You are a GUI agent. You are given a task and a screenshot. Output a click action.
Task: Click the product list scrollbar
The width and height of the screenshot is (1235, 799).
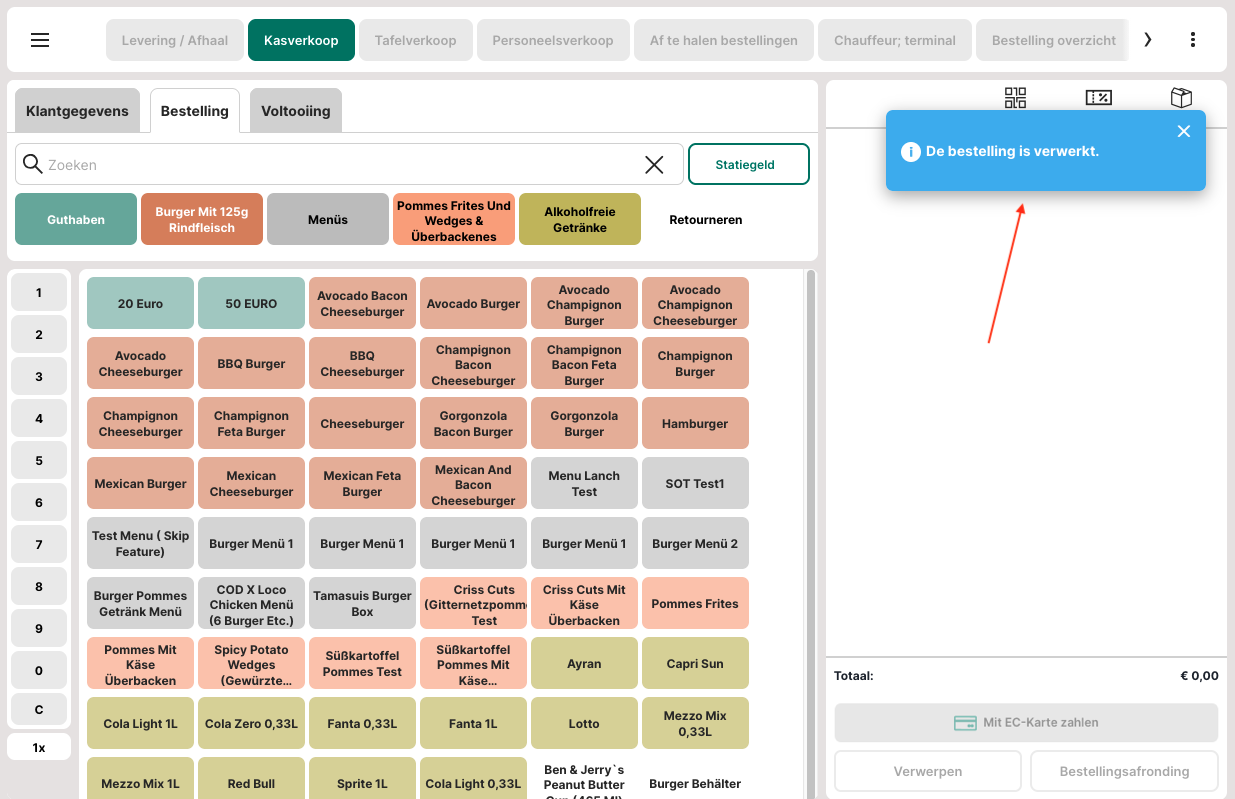click(x=810, y=500)
